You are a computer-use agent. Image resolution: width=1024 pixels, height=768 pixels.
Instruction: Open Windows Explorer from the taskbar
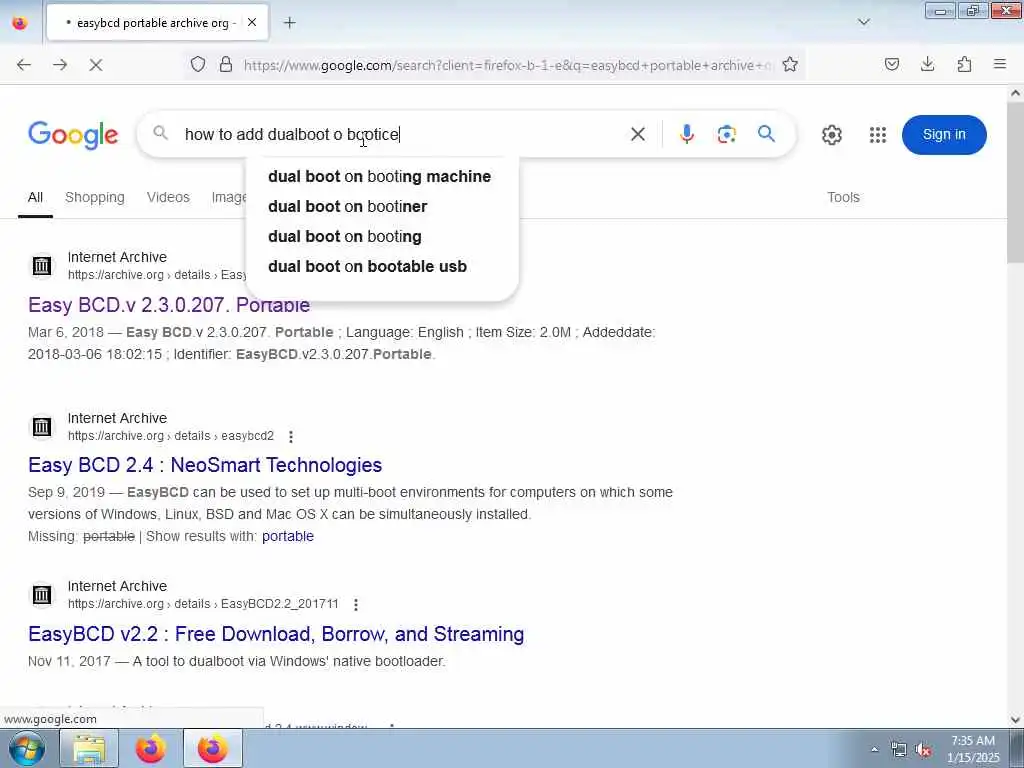coord(89,748)
